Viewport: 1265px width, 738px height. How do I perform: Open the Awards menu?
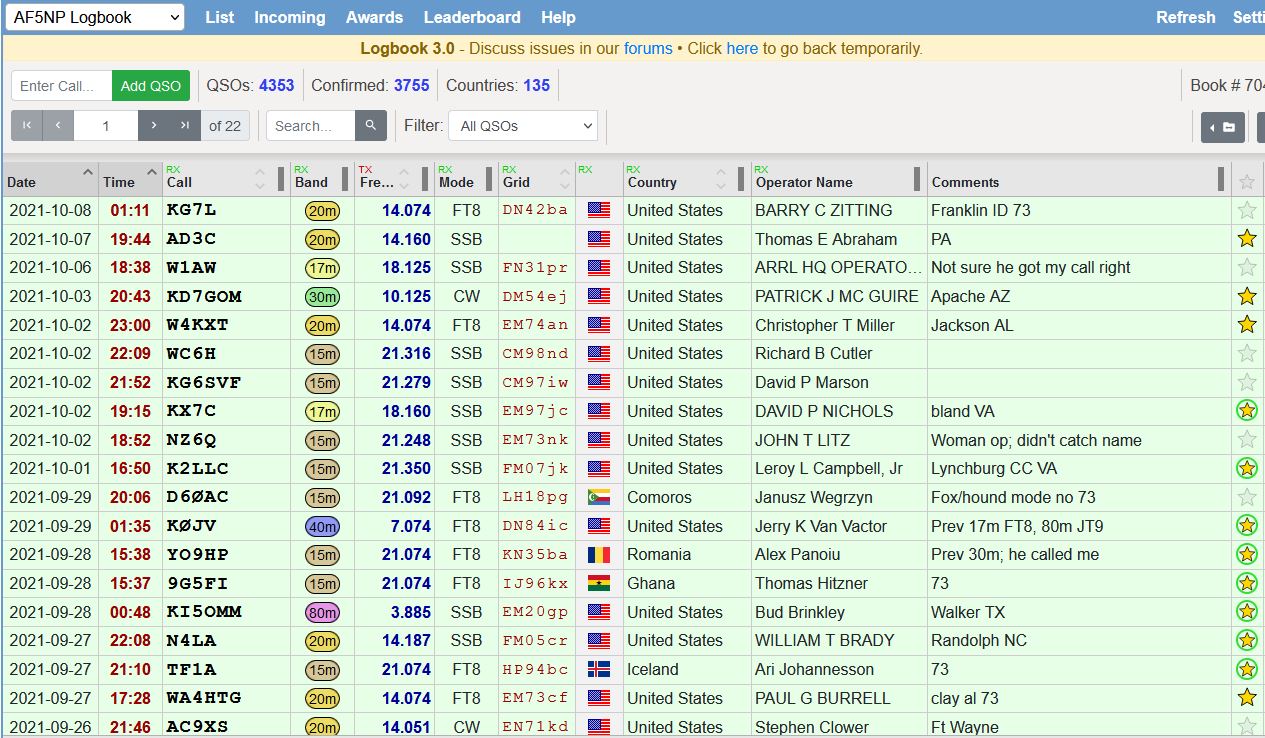point(374,17)
